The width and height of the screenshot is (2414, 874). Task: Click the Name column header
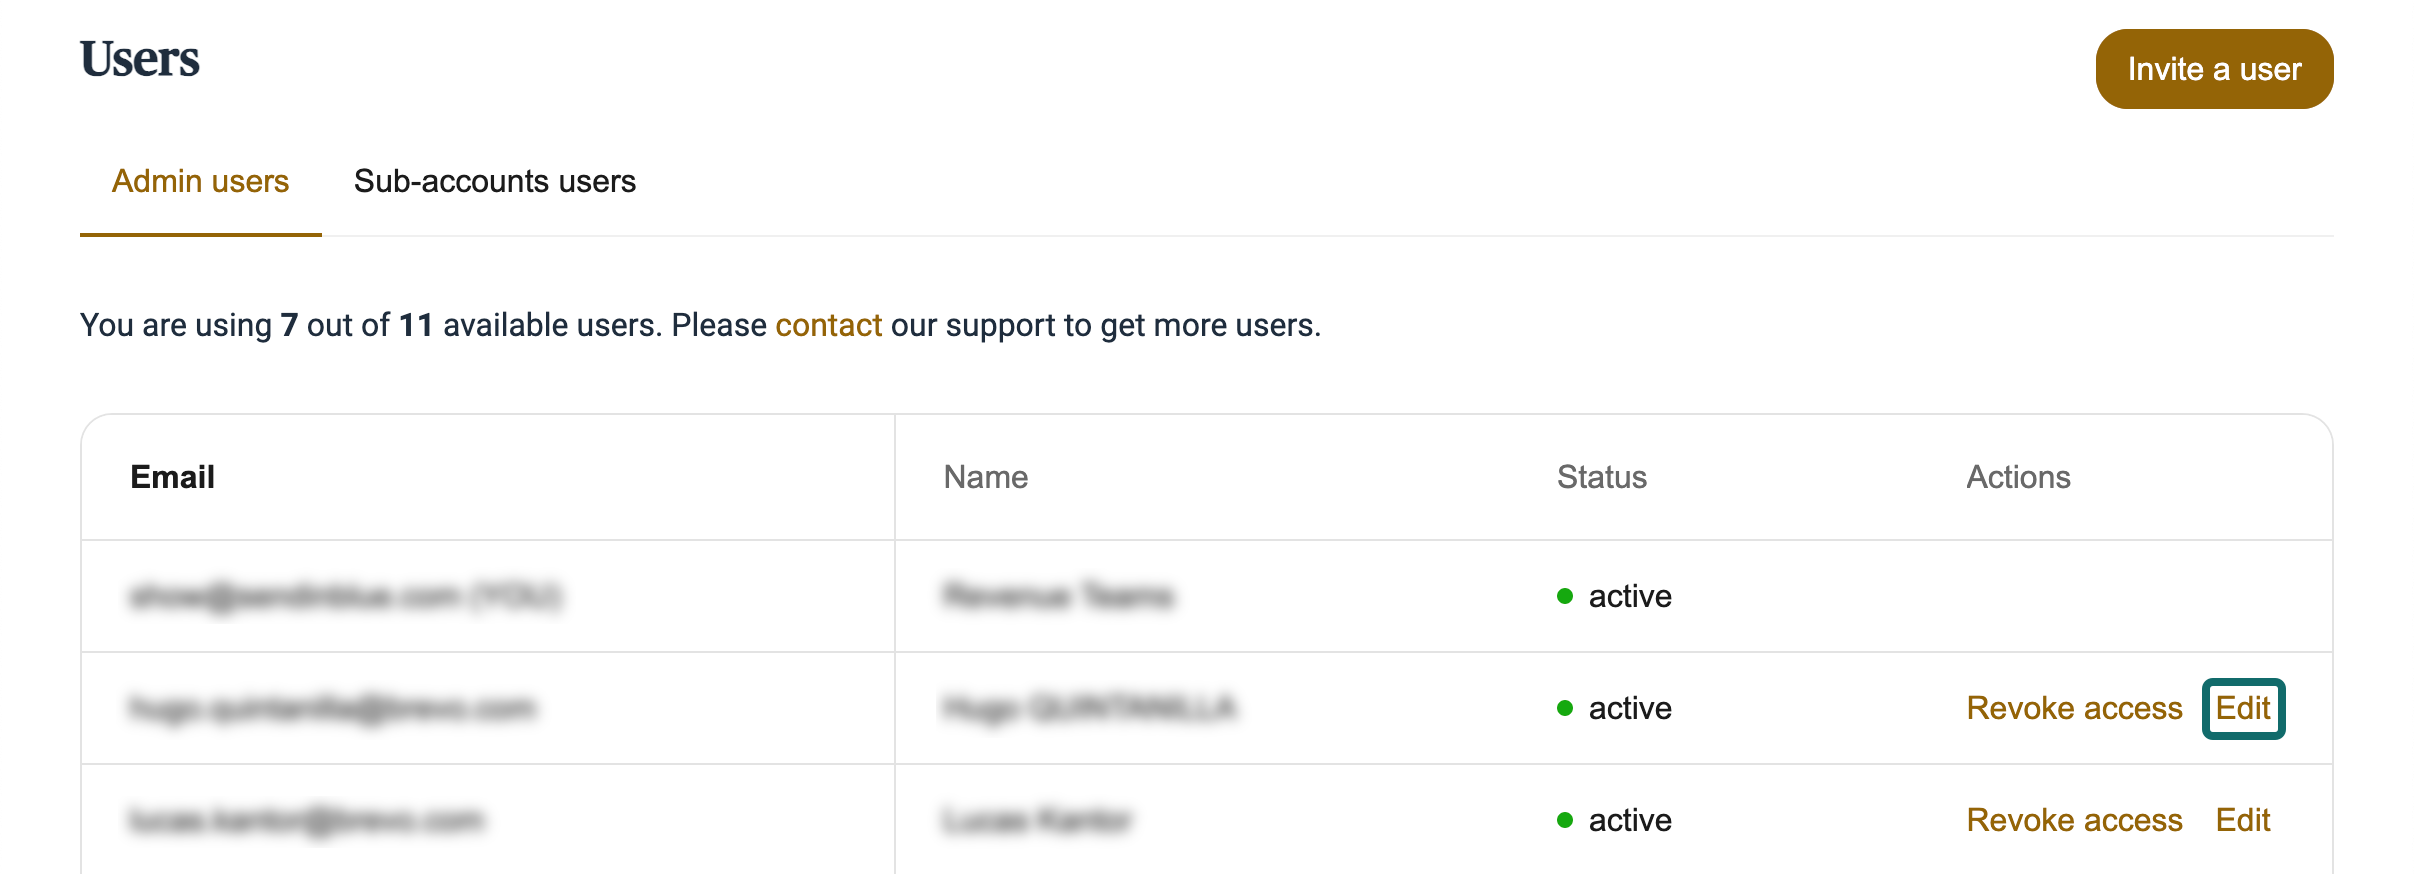point(985,477)
